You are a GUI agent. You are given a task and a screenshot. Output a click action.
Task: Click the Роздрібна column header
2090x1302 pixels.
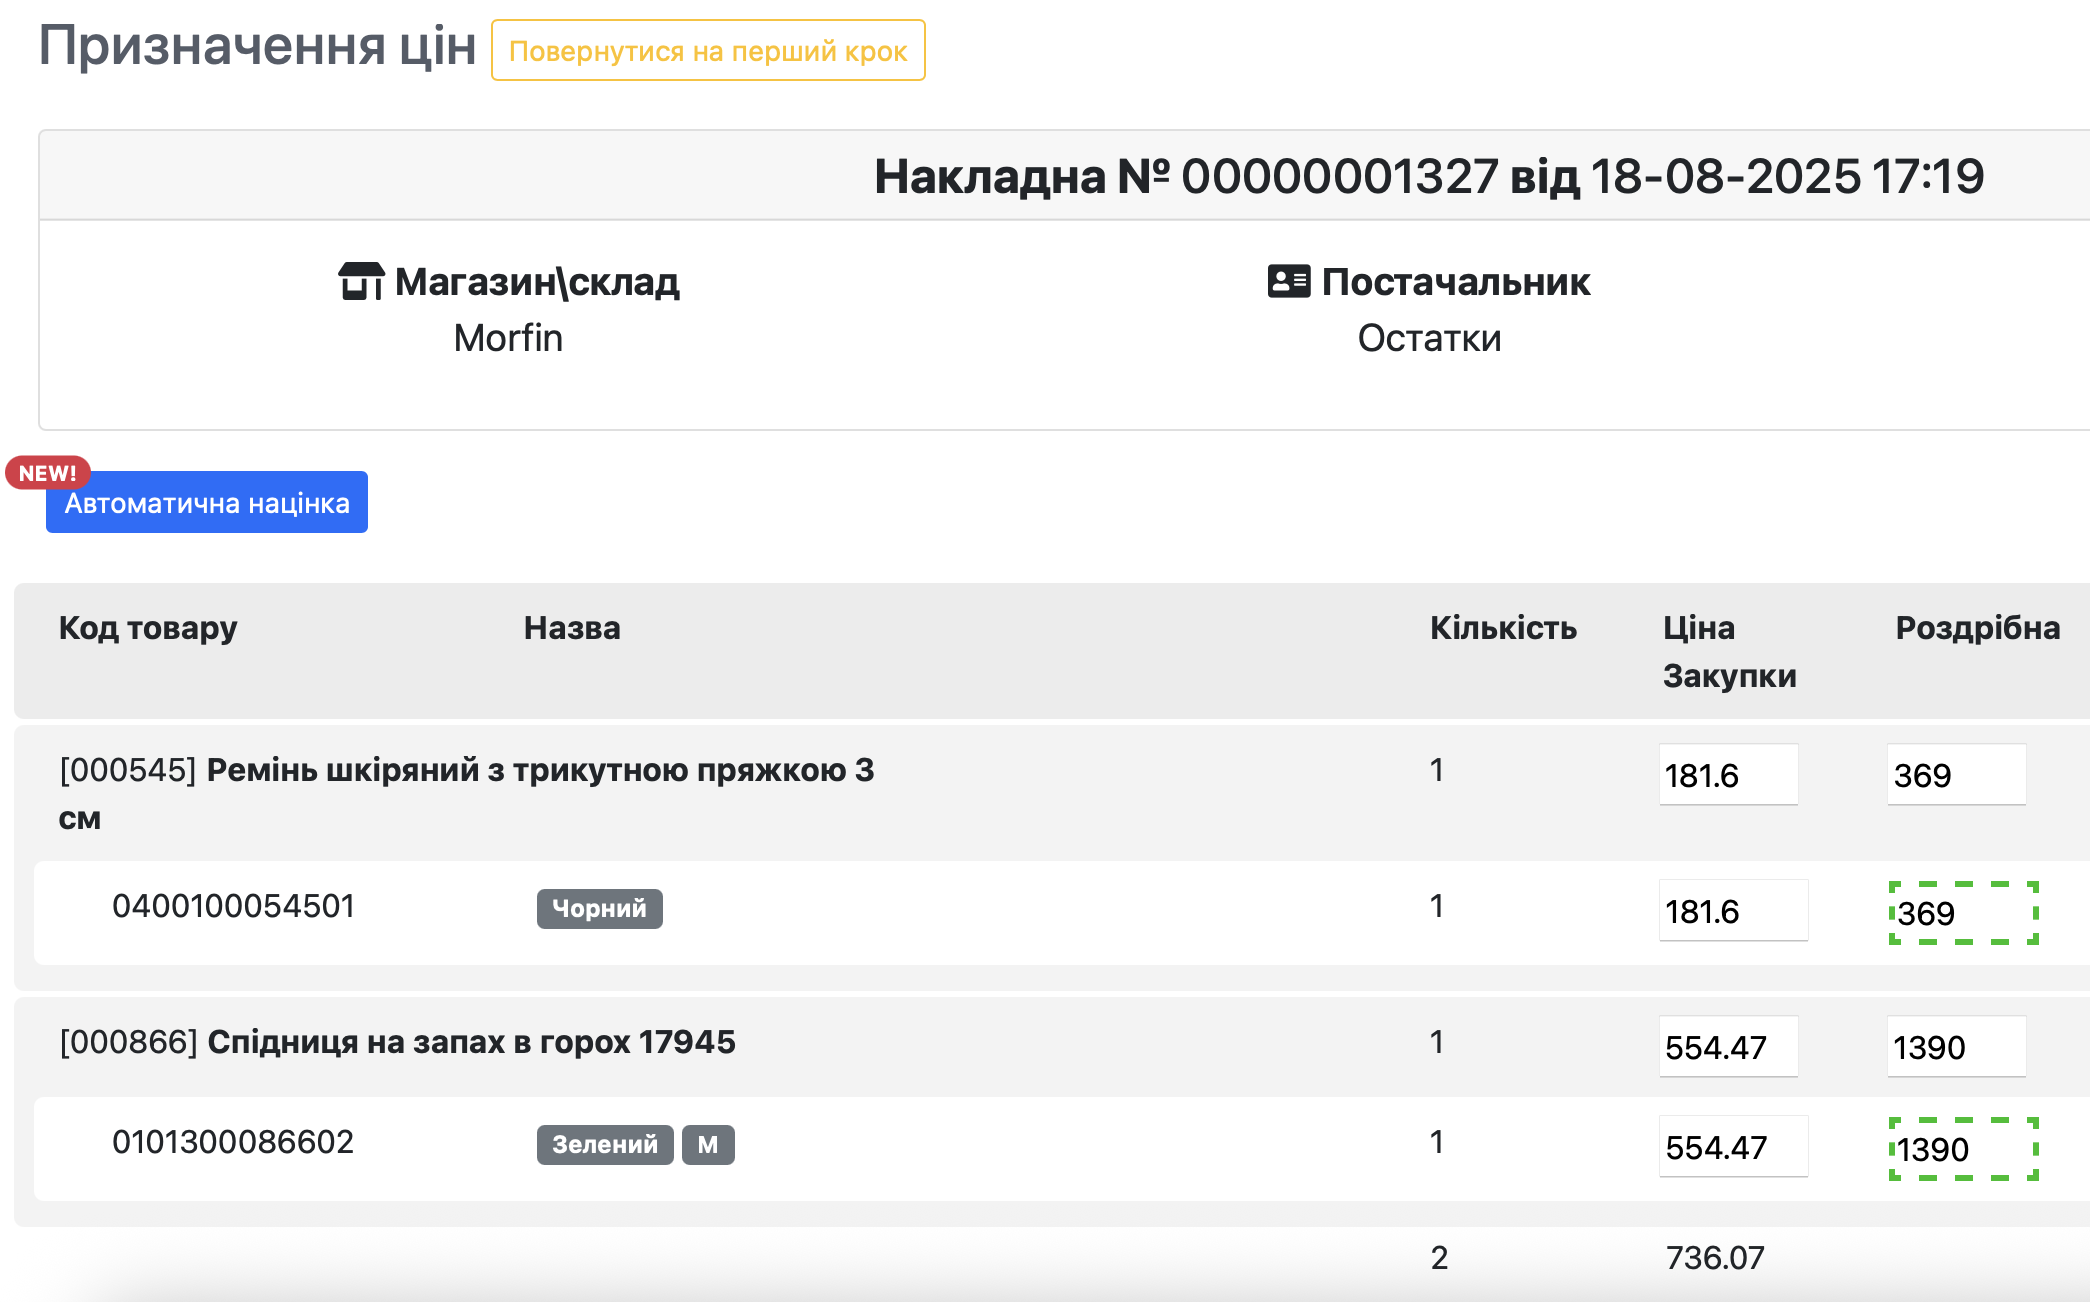[1977, 628]
